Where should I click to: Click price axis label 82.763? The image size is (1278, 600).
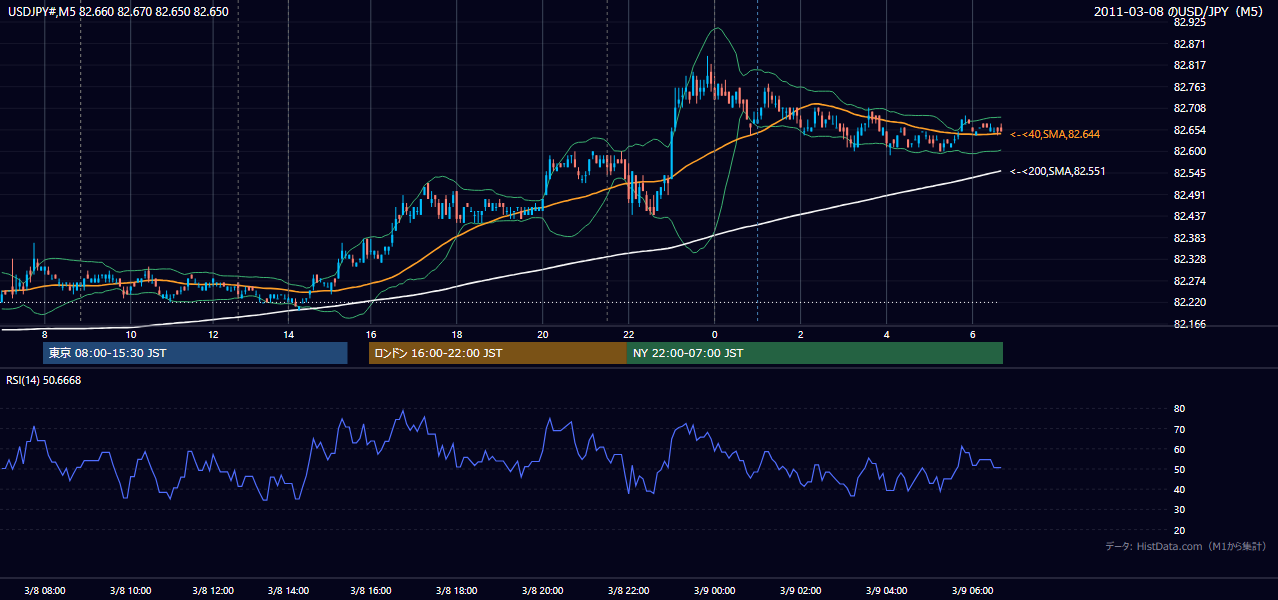(x=1190, y=87)
